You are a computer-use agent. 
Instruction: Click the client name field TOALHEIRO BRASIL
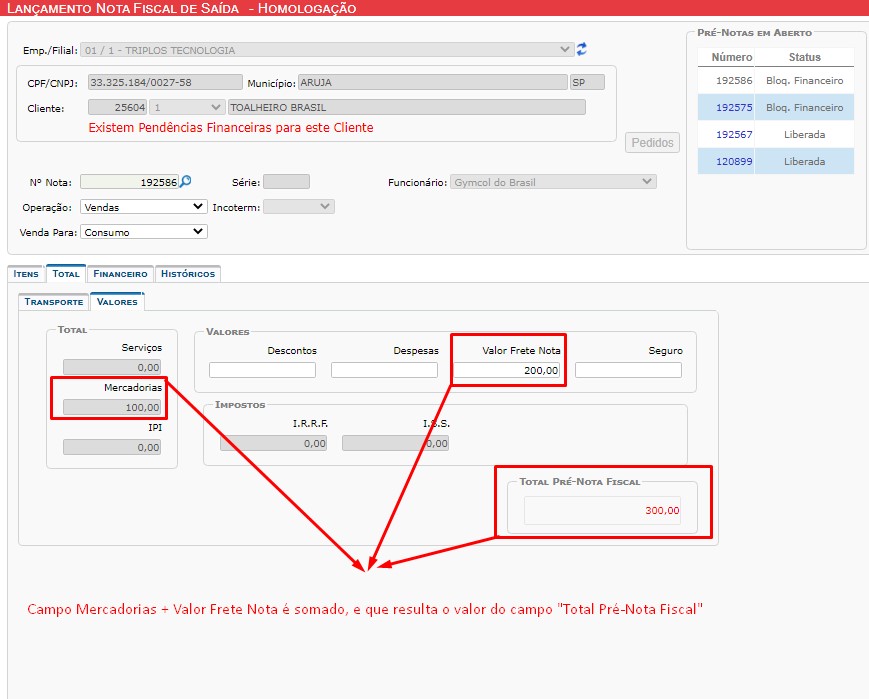[407, 107]
